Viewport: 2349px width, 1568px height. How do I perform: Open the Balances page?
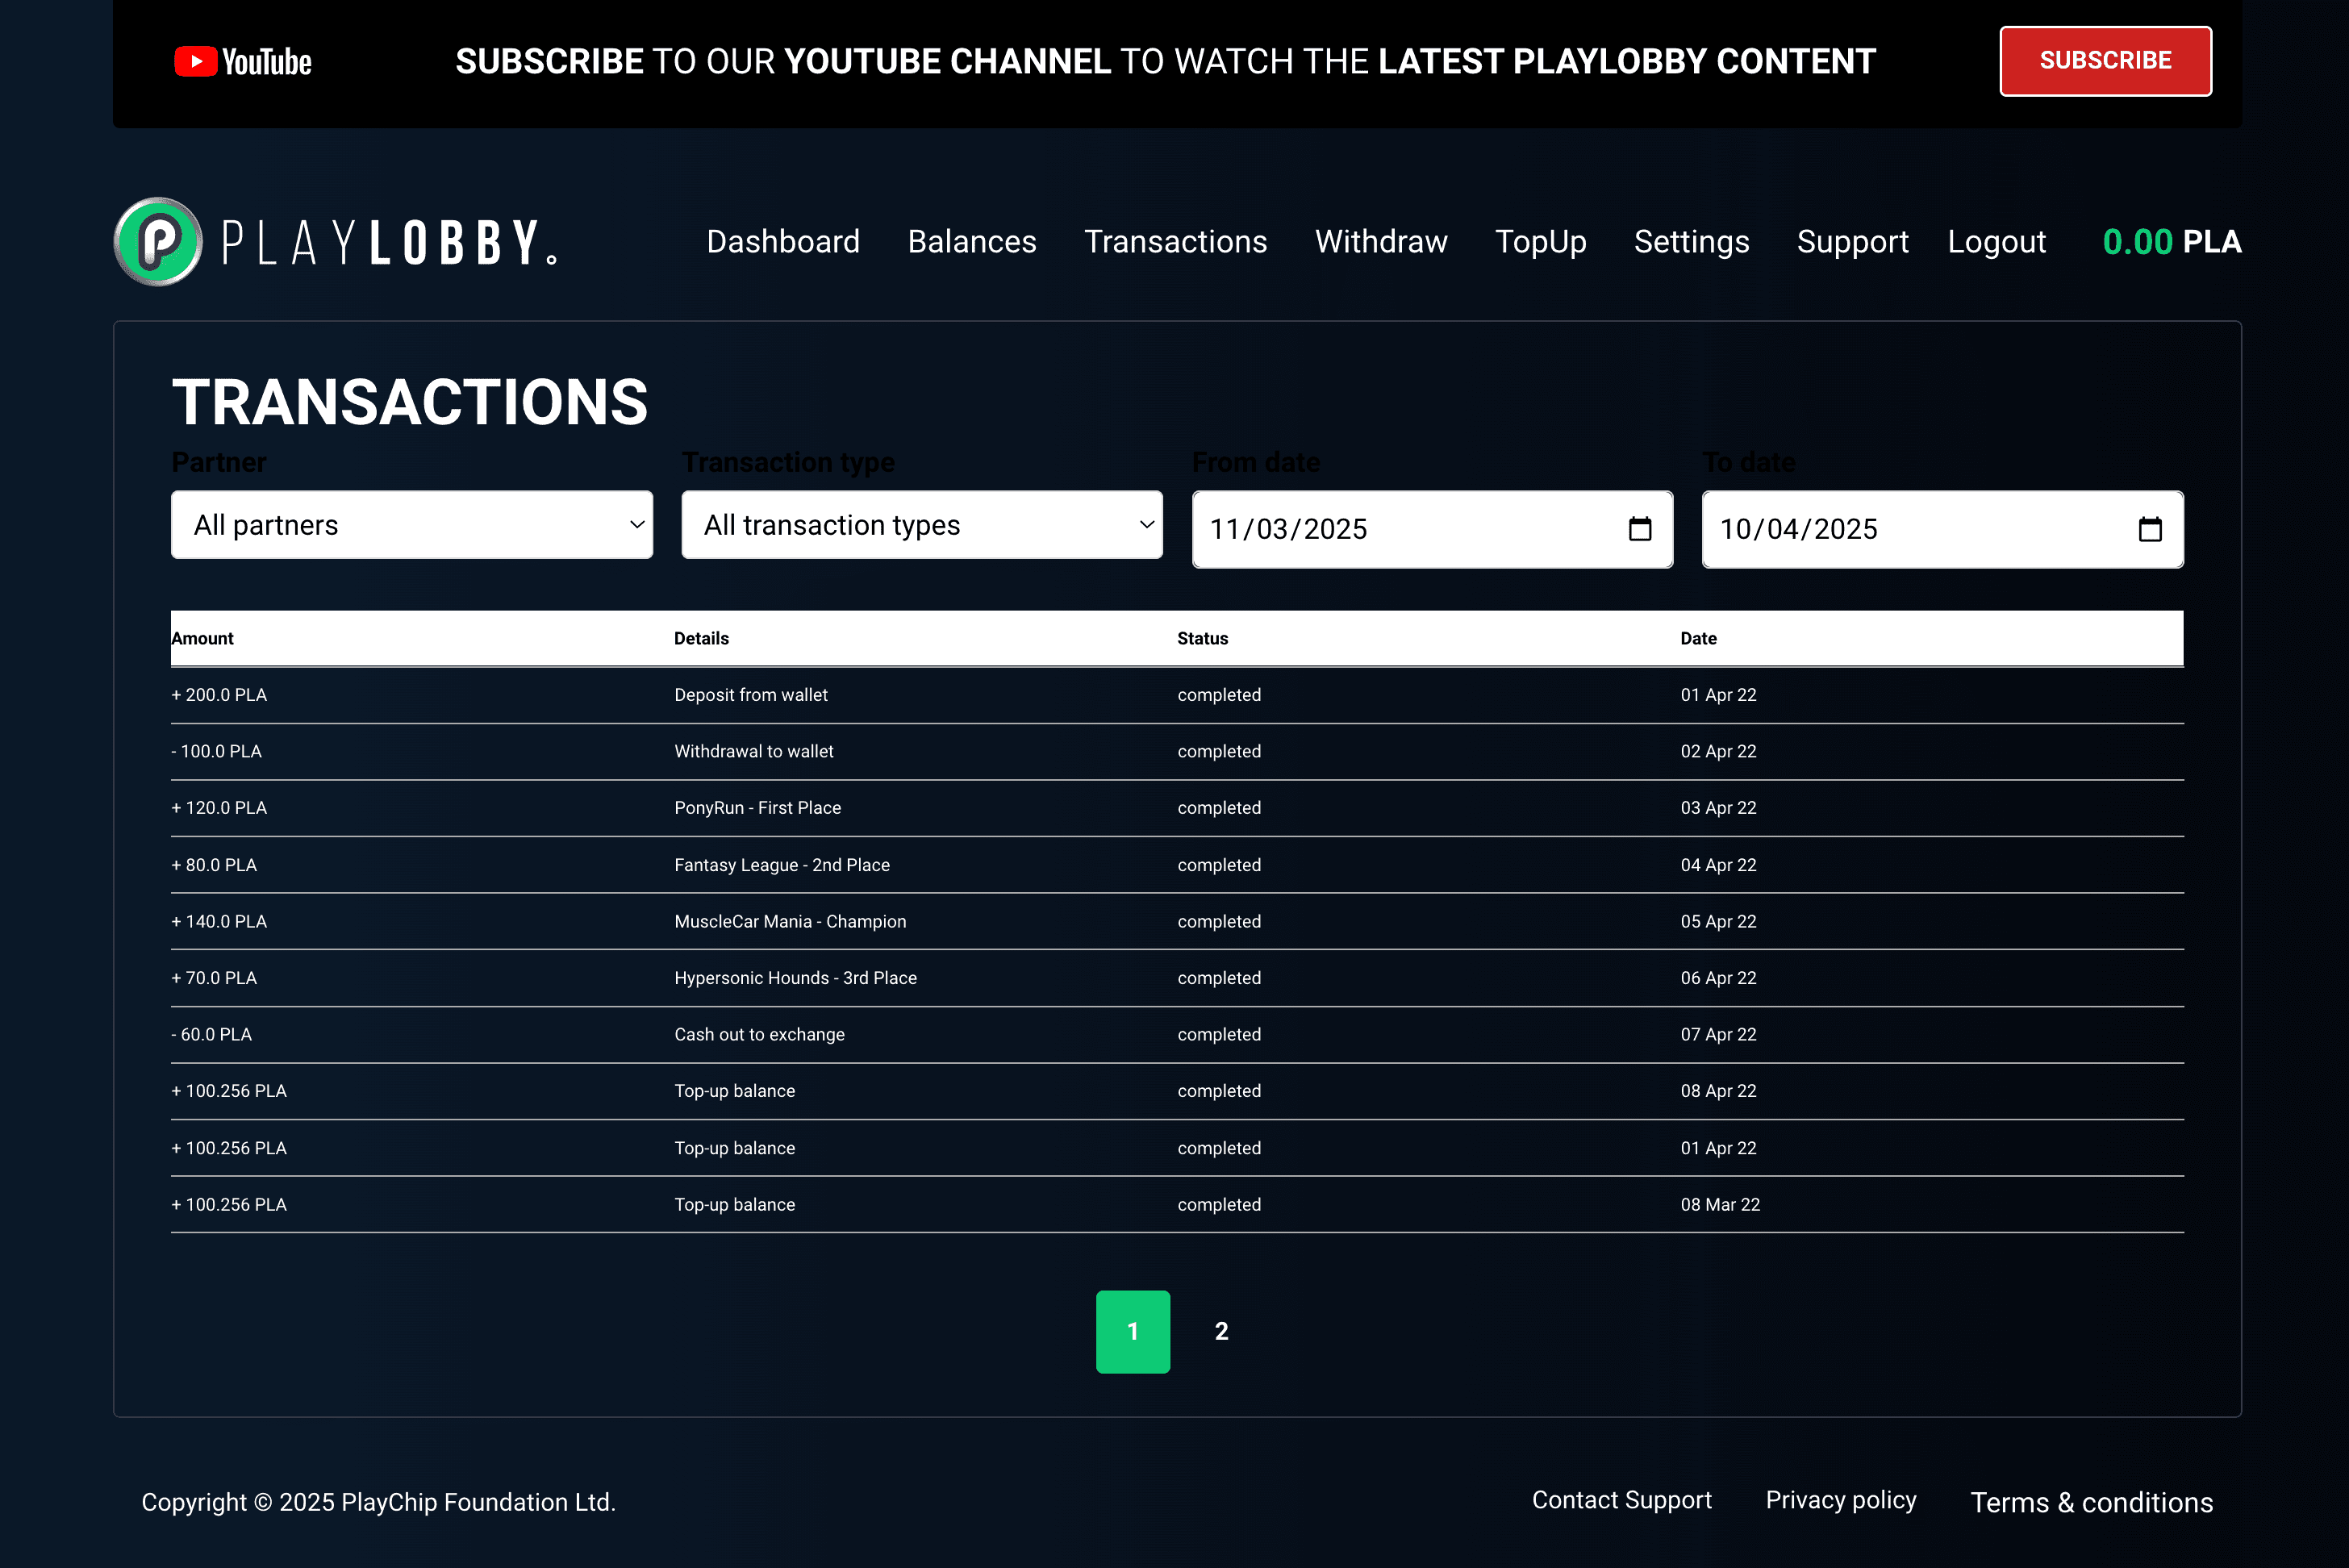[x=971, y=241]
